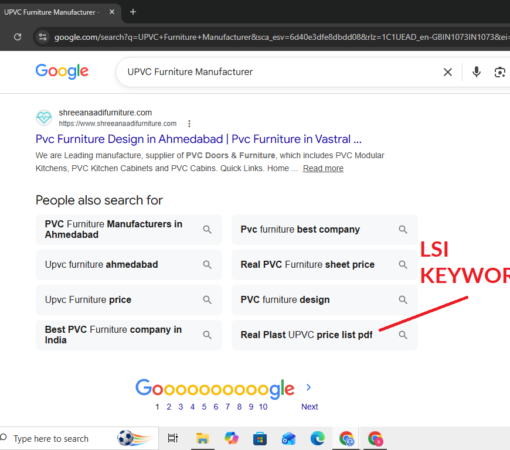Image resolution: width=510 pixels, height=450 pixels.
Task: Open the three-dot menu for shreeanaadifurniture result
Action: click(x=189, y=124)
